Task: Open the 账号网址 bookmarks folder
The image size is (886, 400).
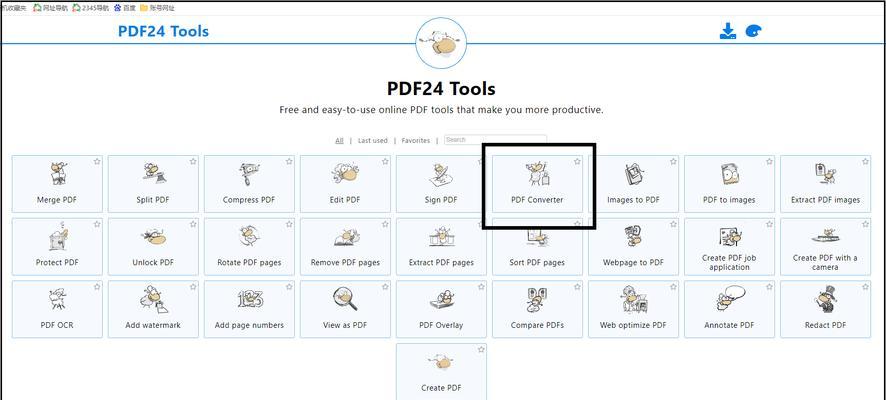Action: 158,8
